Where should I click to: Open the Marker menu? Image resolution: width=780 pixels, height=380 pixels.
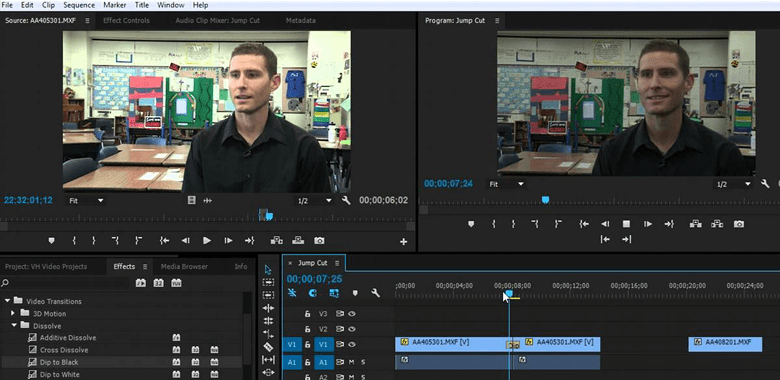pyautogui.click(x=114, y=5)
